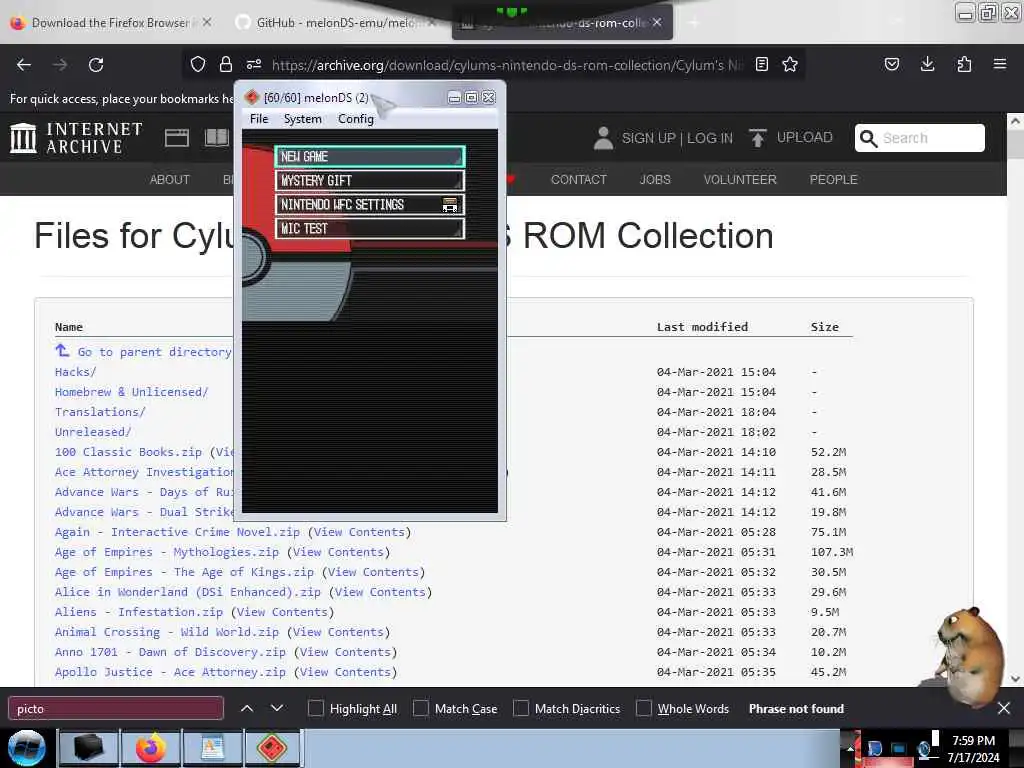Open Translations/ directory
The height and width of the screenshot is (768, 1024).
coord(100,412)
